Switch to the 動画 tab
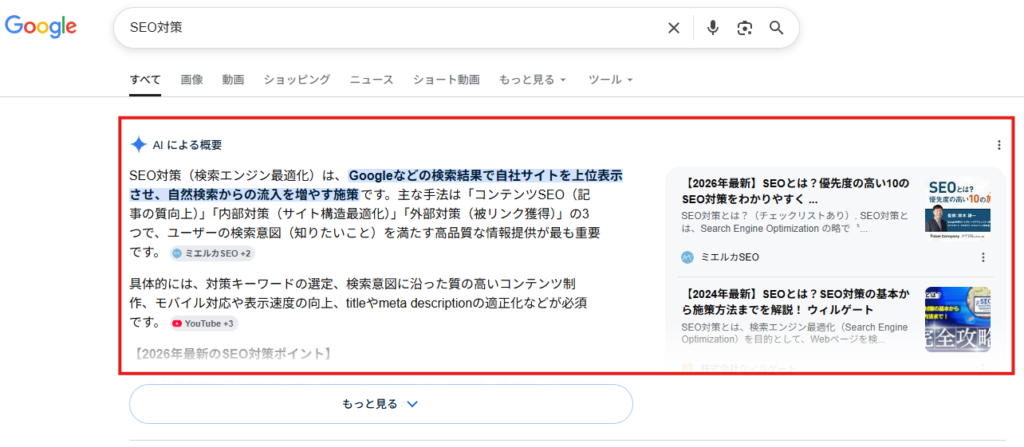The width and height of the screenshot is (1024, 447). (233, 79)
